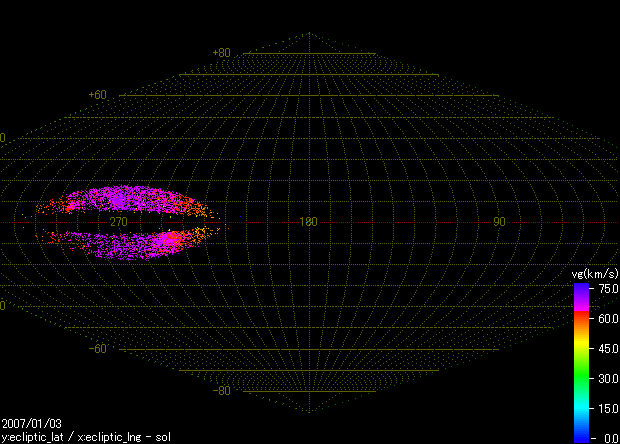Click the 180 longitude label at center

pyautogui.click(x=308, y=222)
